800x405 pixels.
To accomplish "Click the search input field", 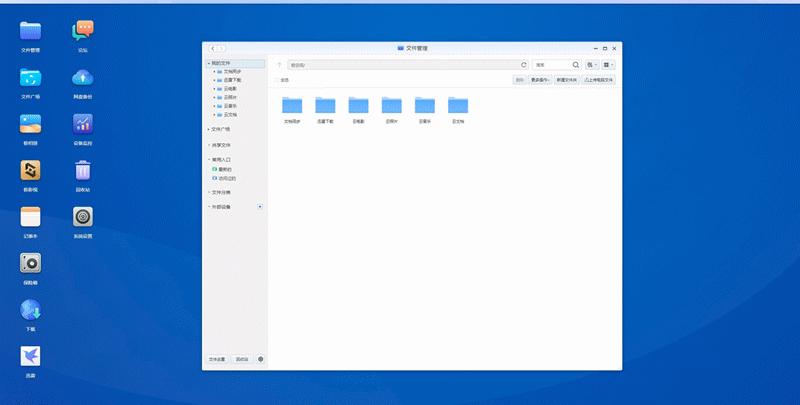I will [x=550, y=64].
